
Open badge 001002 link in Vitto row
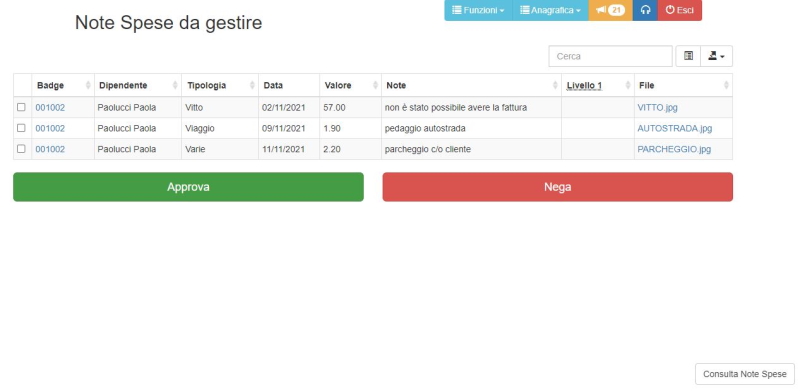pos(50,108)
